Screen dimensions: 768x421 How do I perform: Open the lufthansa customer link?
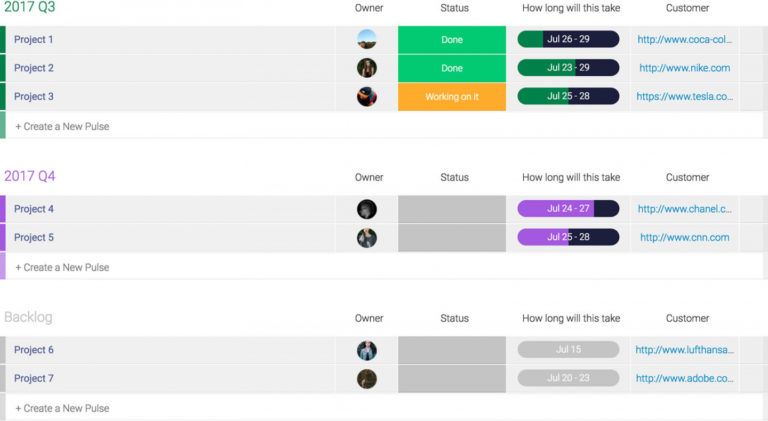click(685, 350)
